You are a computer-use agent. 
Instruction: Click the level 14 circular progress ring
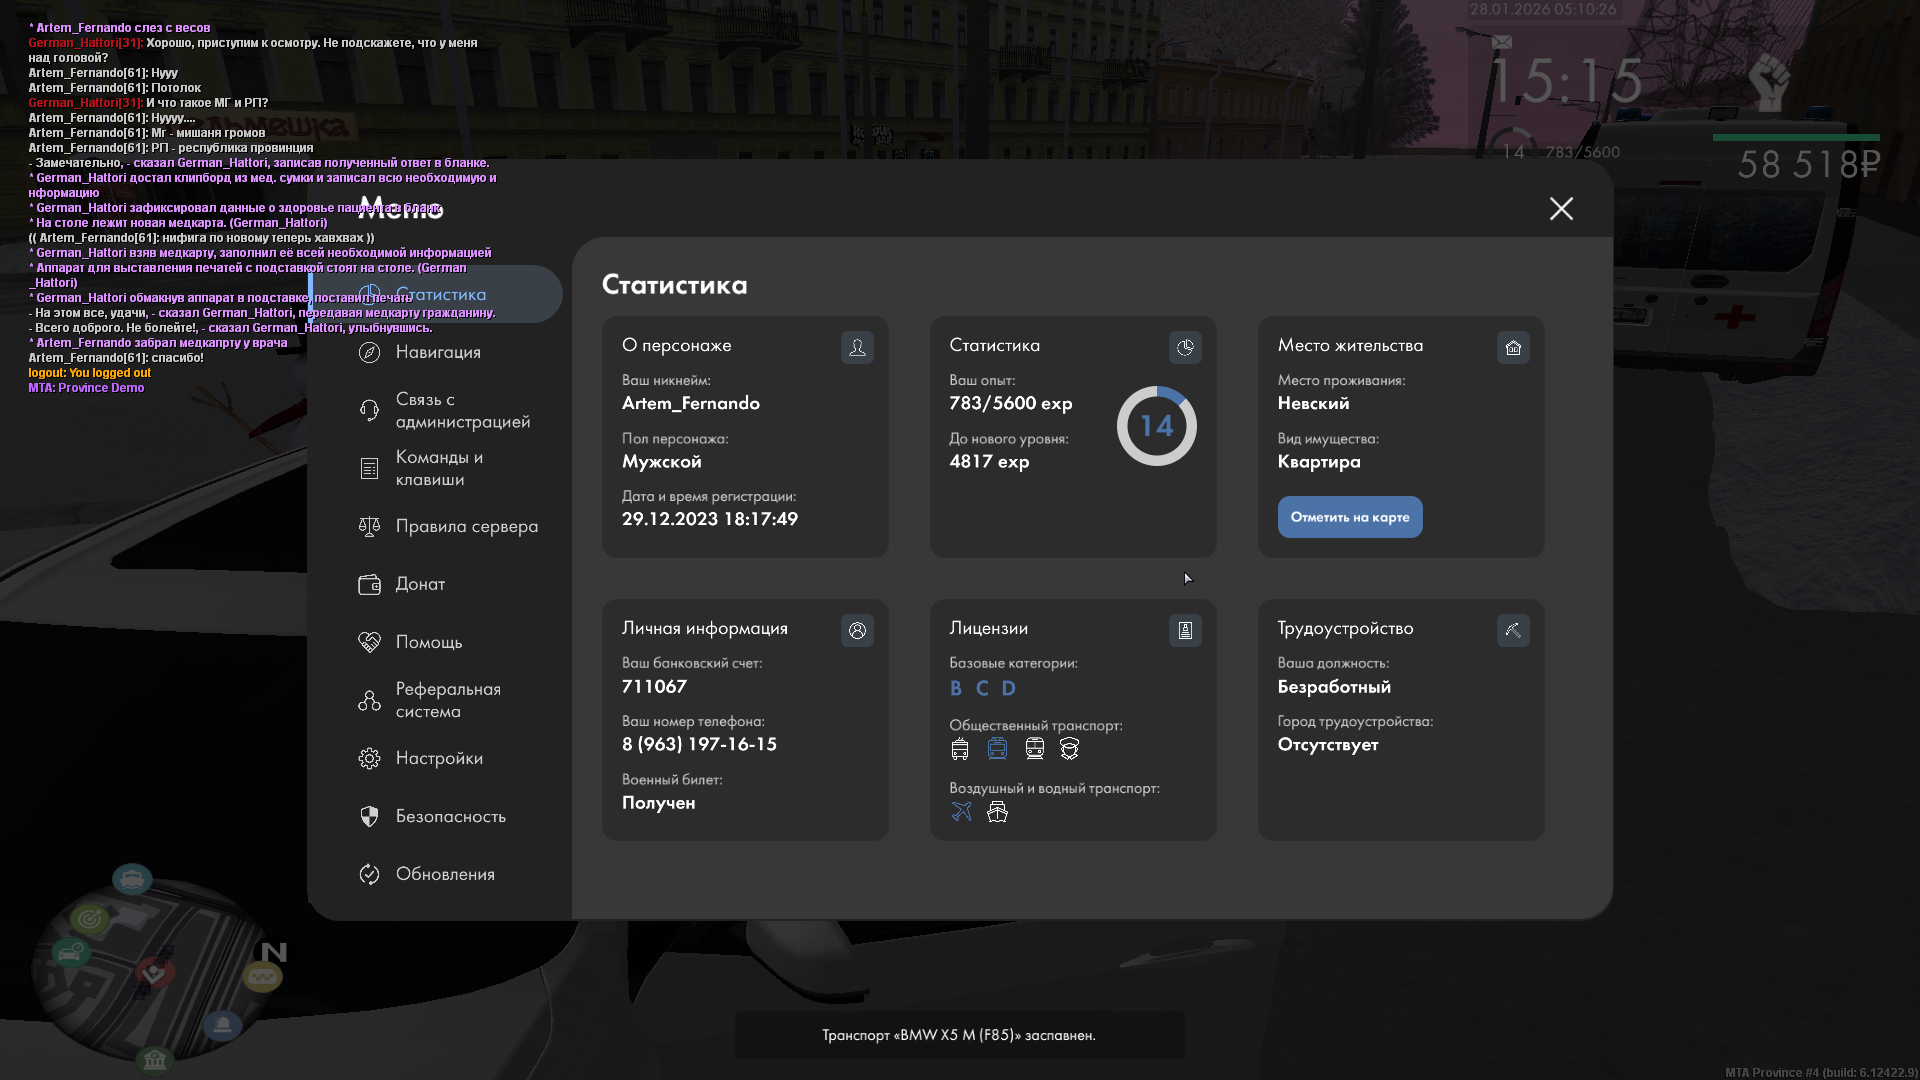point(1156,426)
